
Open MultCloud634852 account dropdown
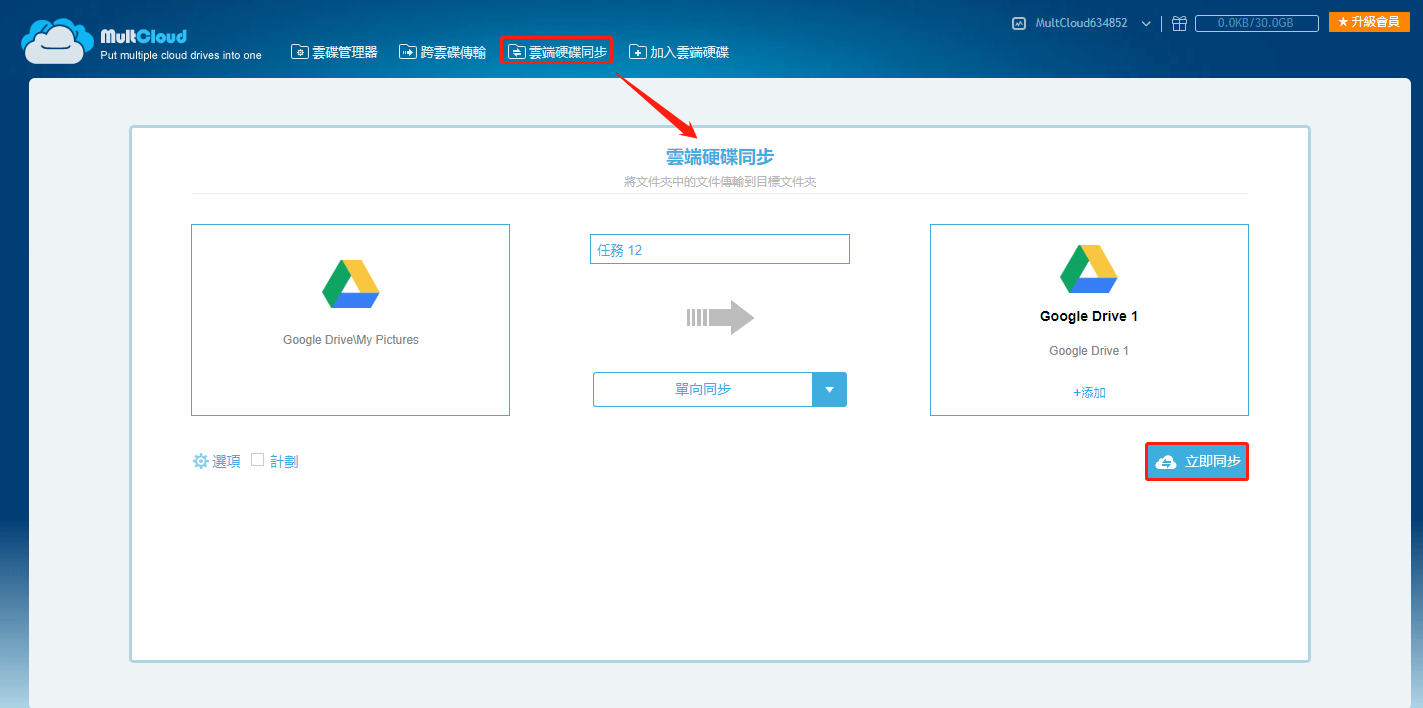[x=1093, y=23]
